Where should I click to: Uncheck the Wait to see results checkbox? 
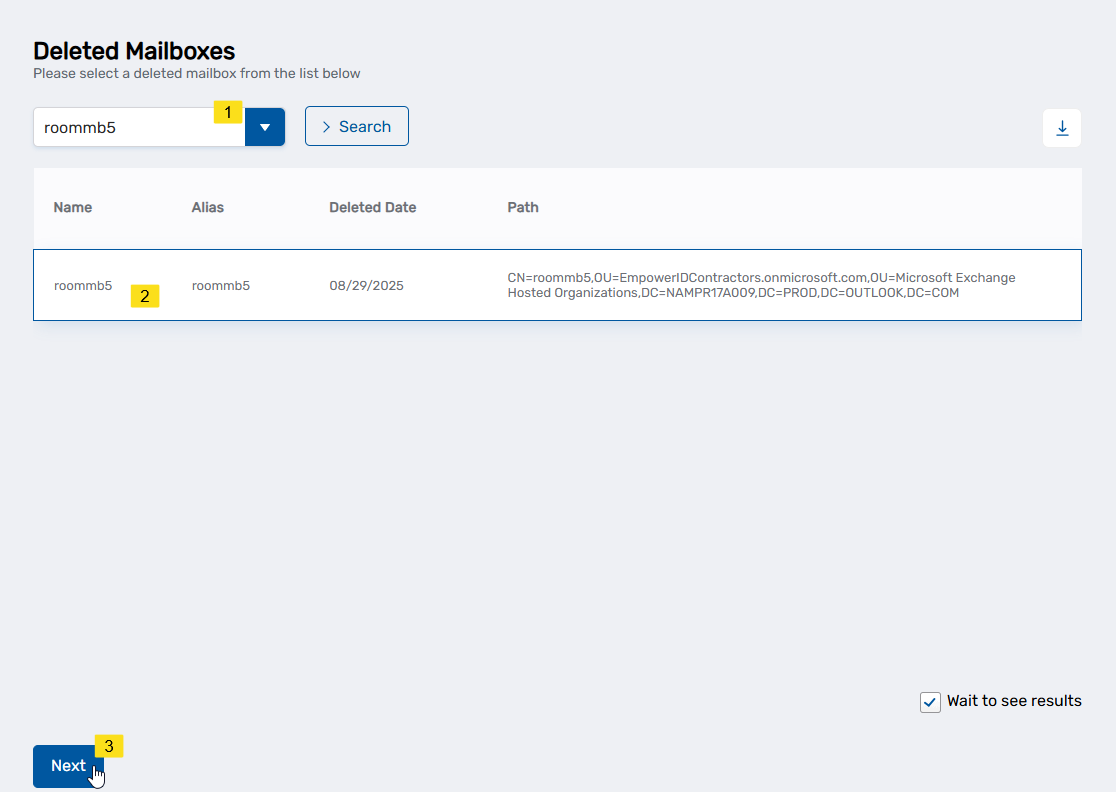930,702
